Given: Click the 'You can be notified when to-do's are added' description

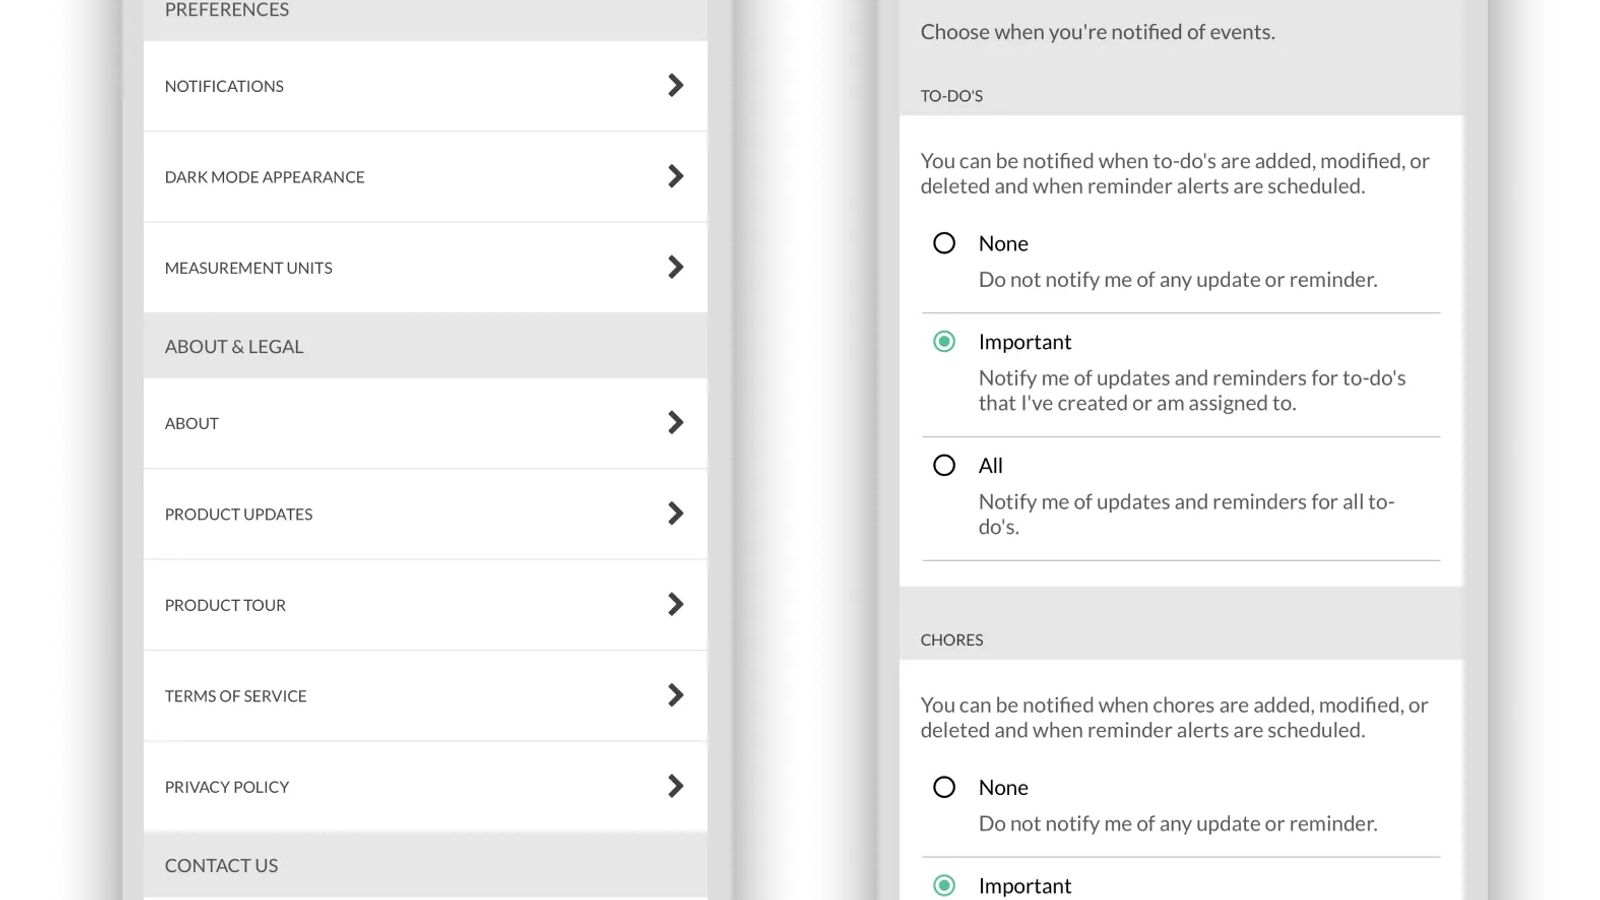Looking at the screenshot, I should tap(1175, 173).
